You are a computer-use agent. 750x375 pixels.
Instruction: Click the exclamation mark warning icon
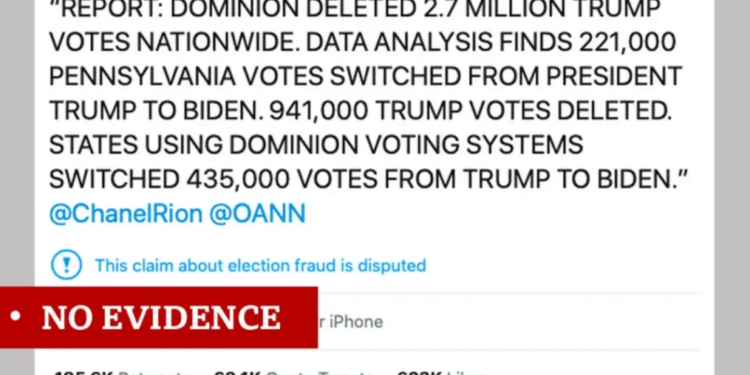point(66,264)
